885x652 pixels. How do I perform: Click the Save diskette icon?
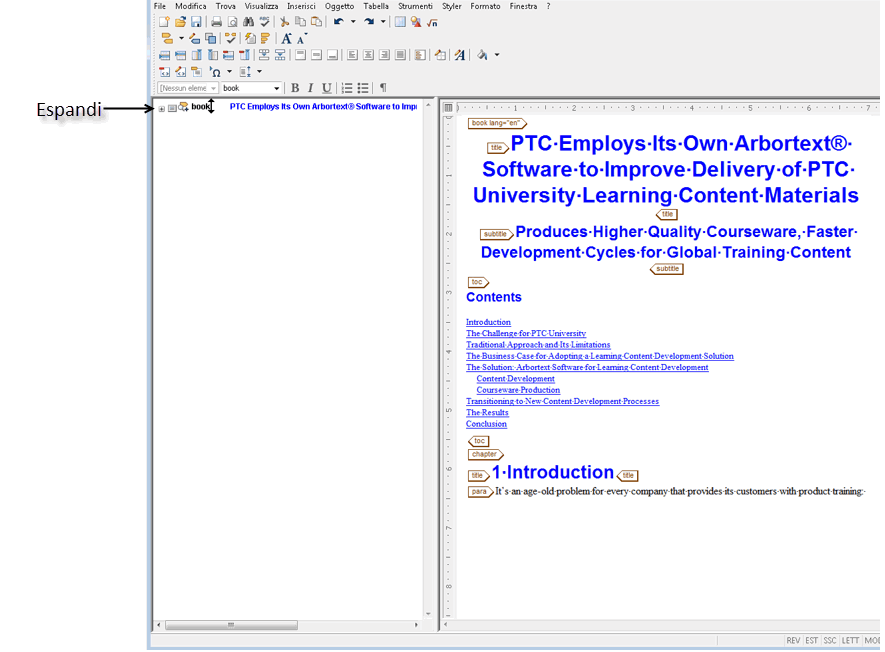pyautogui.click(x=196, y=22)
